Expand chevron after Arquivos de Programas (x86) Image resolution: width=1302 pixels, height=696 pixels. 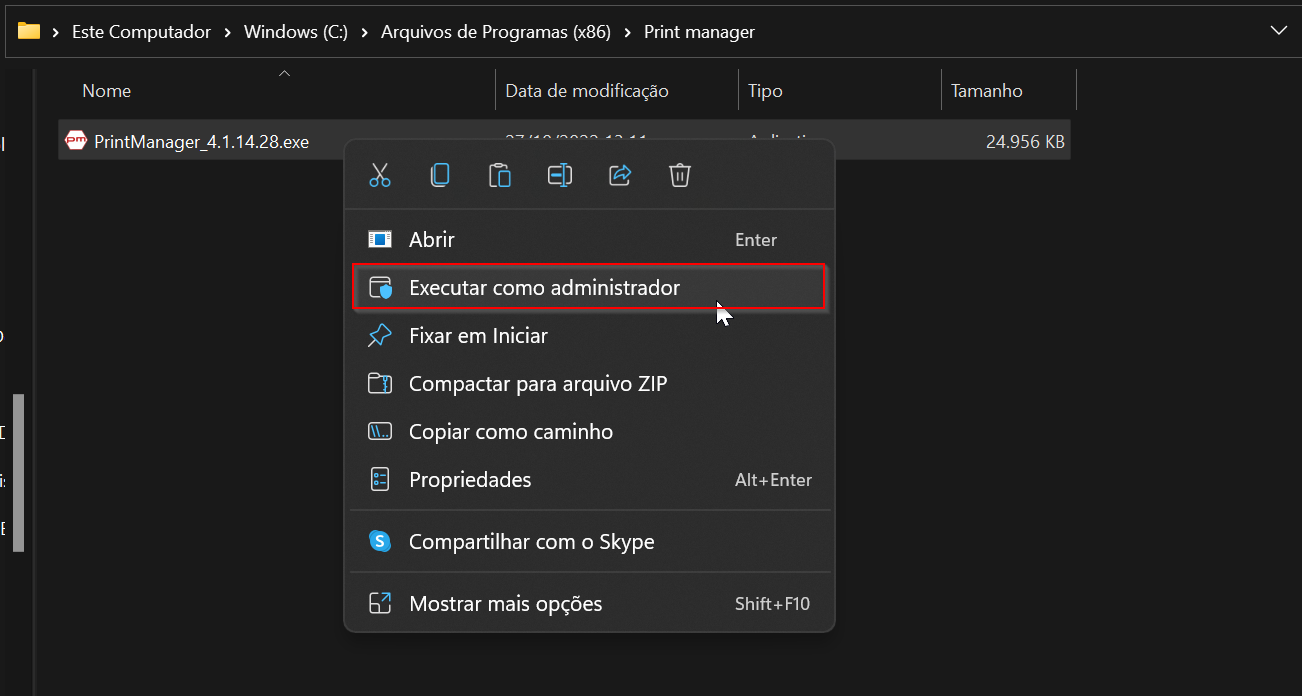coord(627,32)
